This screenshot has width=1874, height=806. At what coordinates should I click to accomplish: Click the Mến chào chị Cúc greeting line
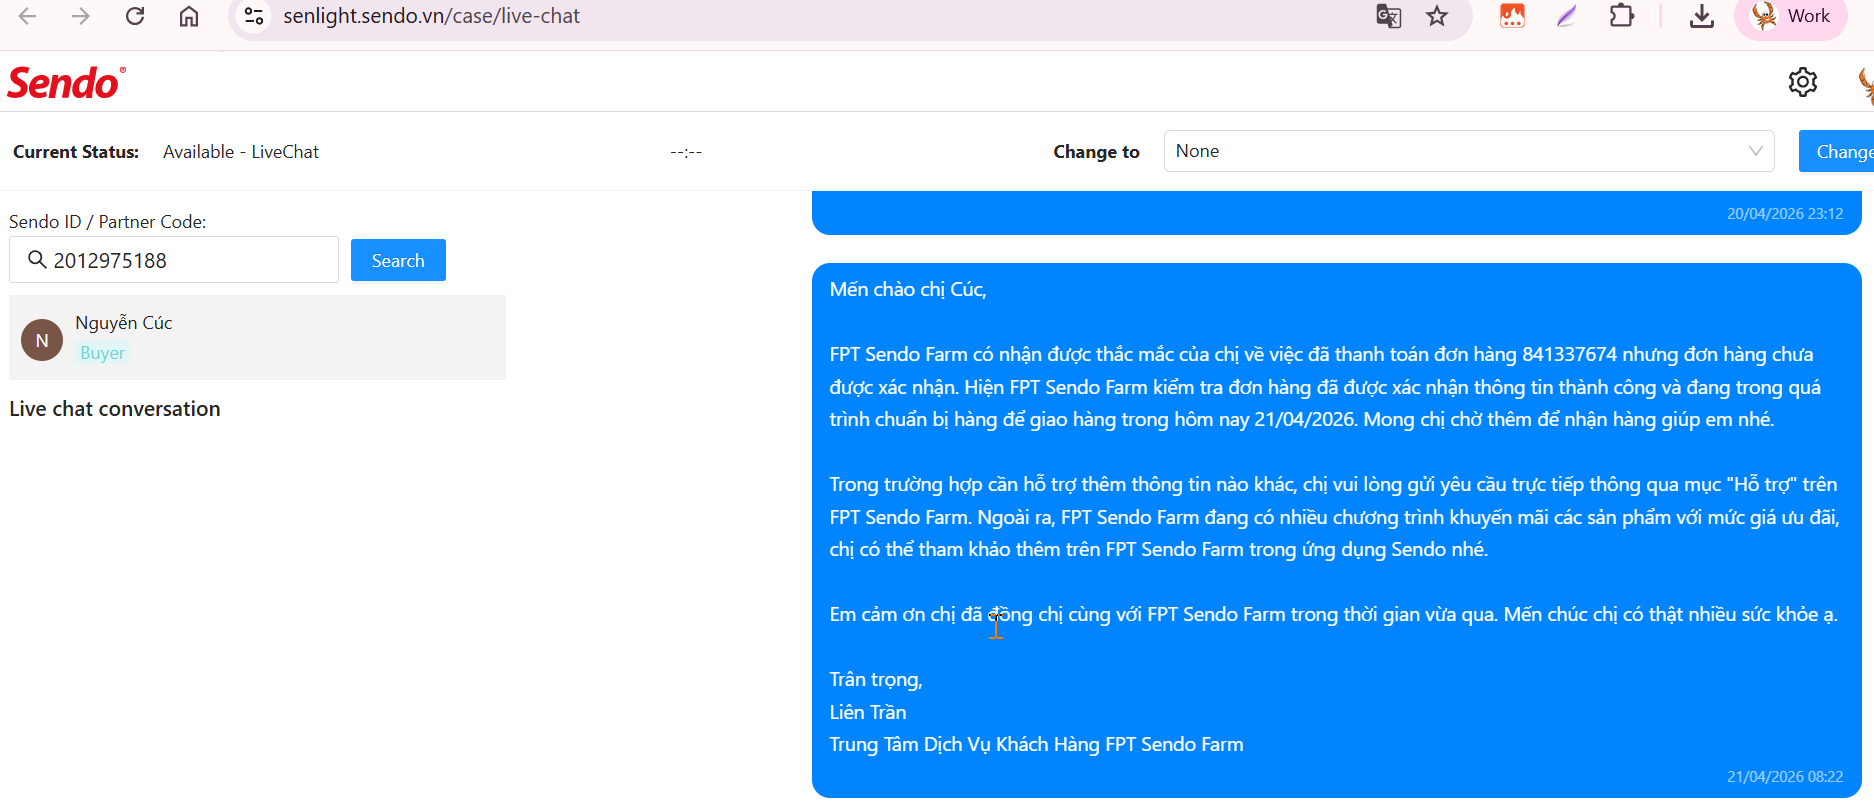pos(908,290)
